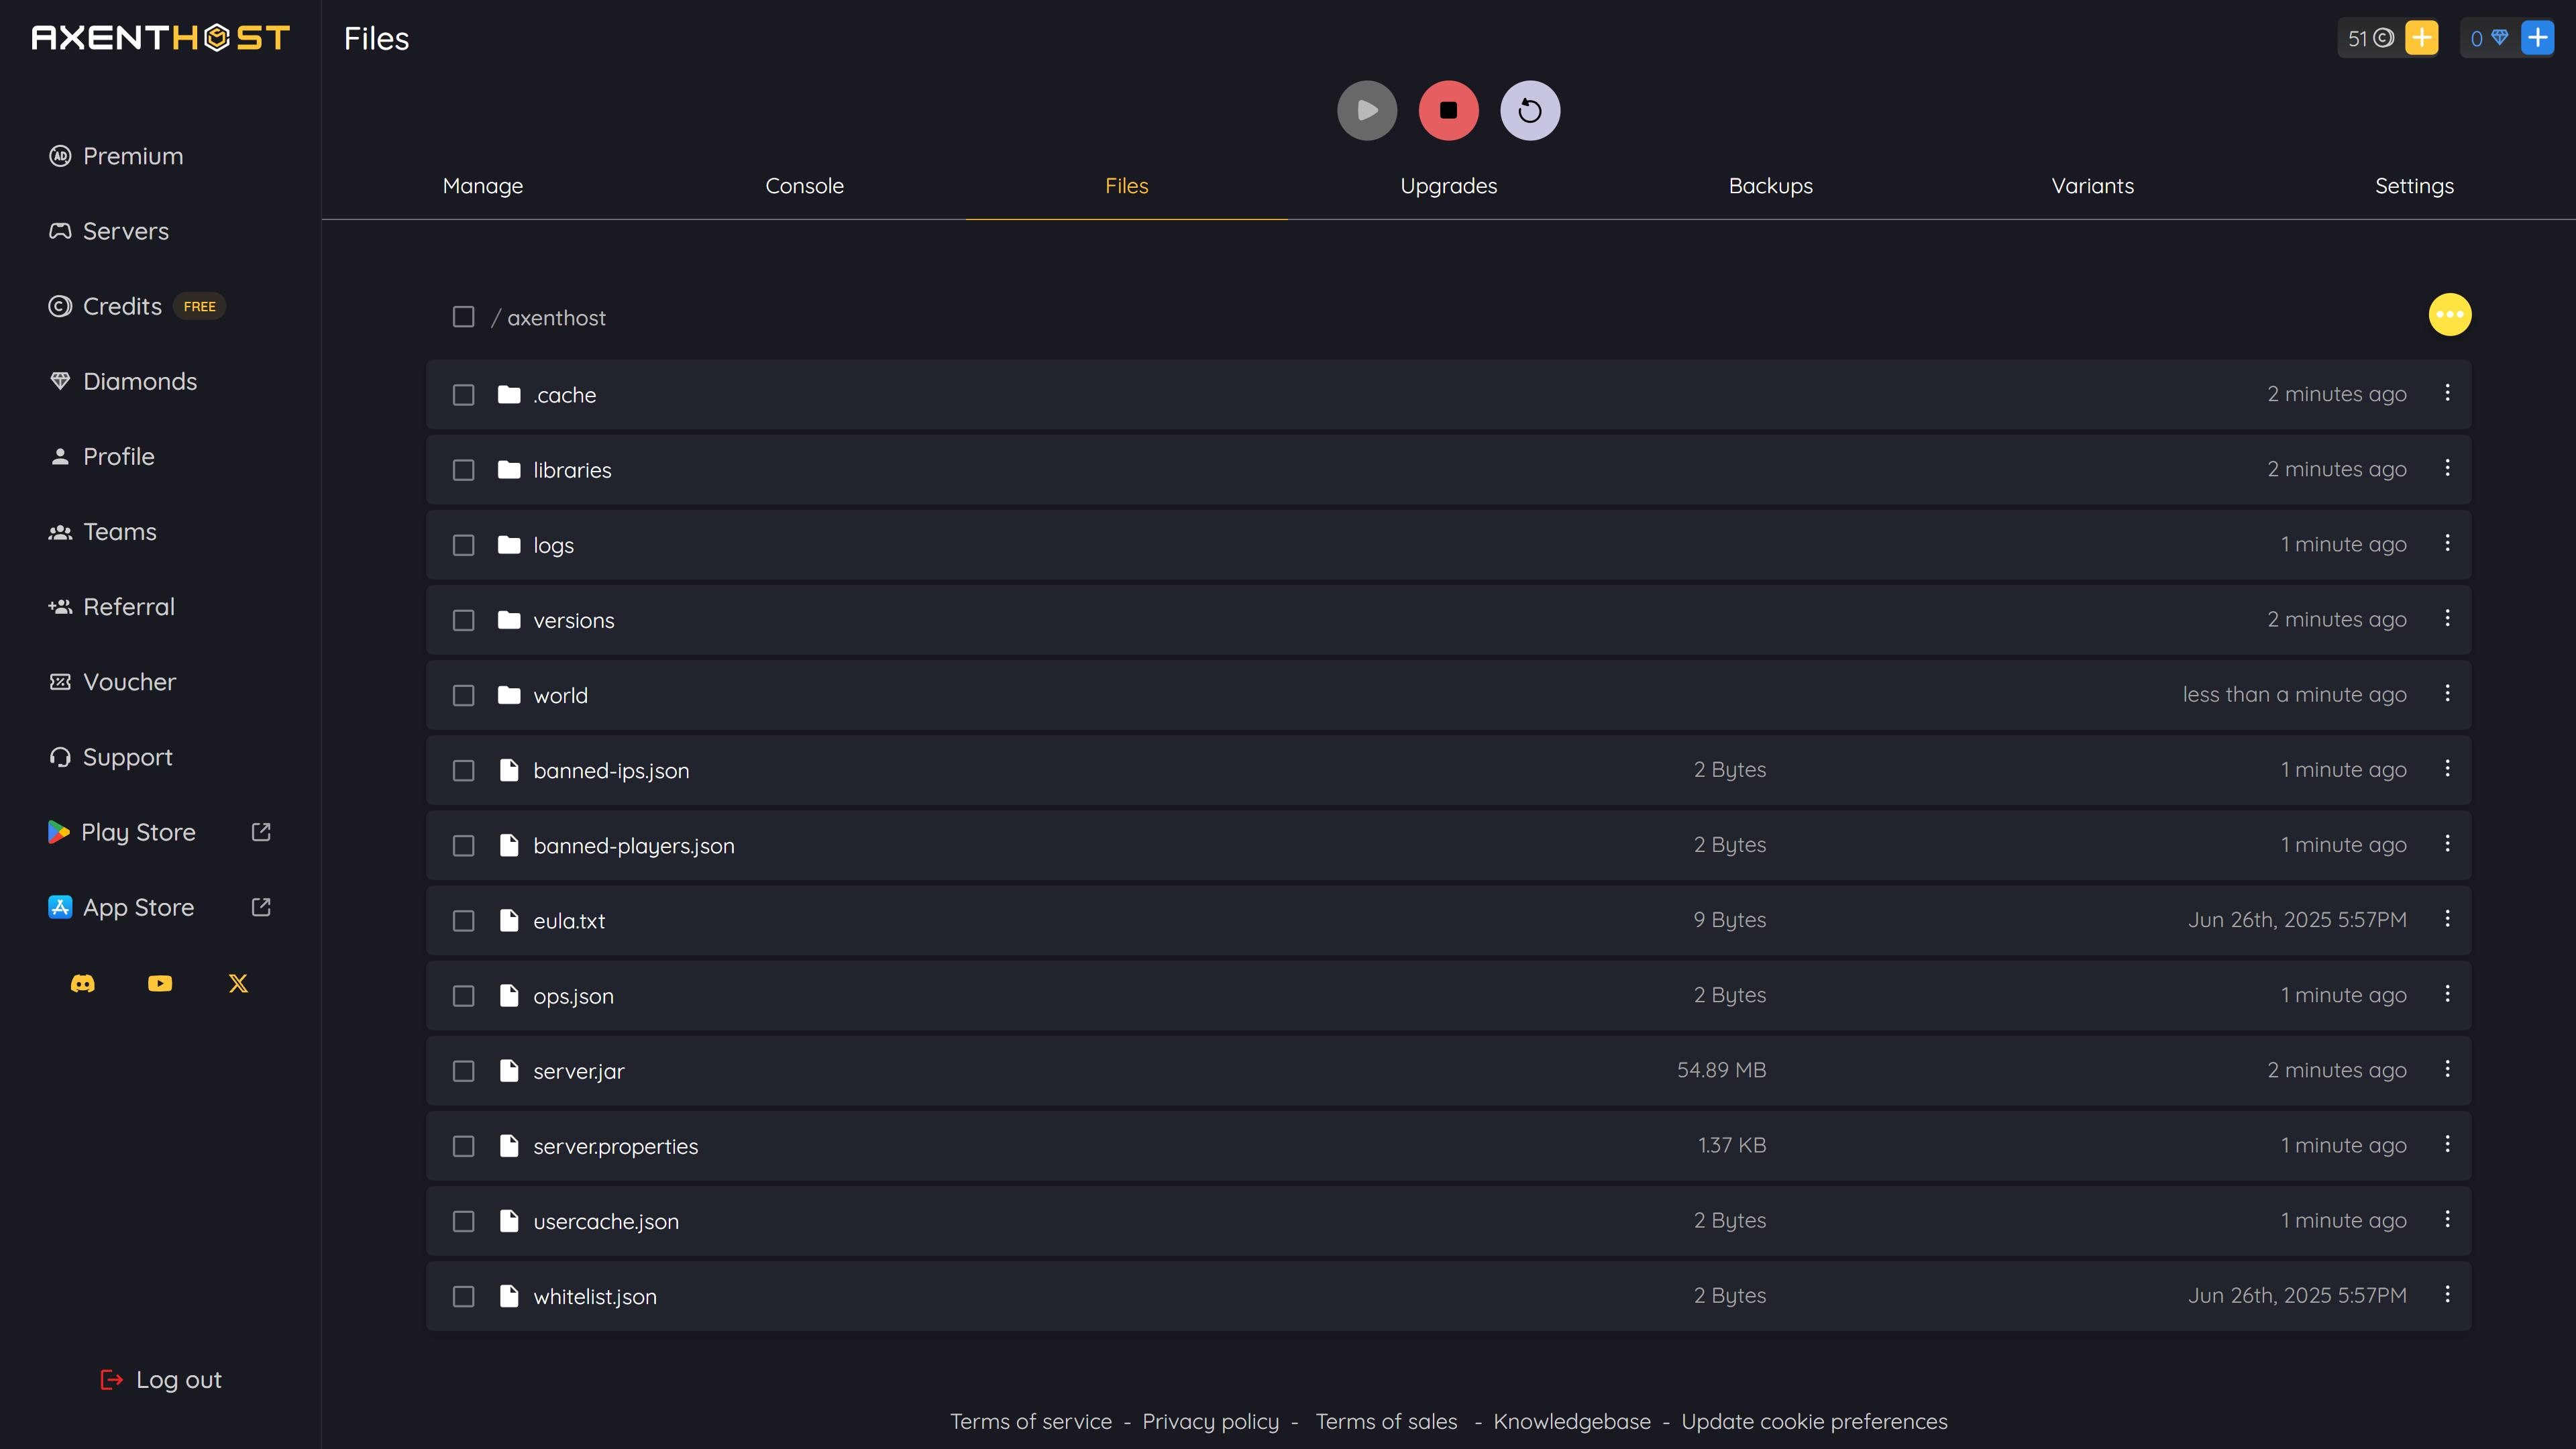This screenshot has height=1449, width=2576.
Task: Open the YouTube icon link
Action: click(x=160, y=984)
